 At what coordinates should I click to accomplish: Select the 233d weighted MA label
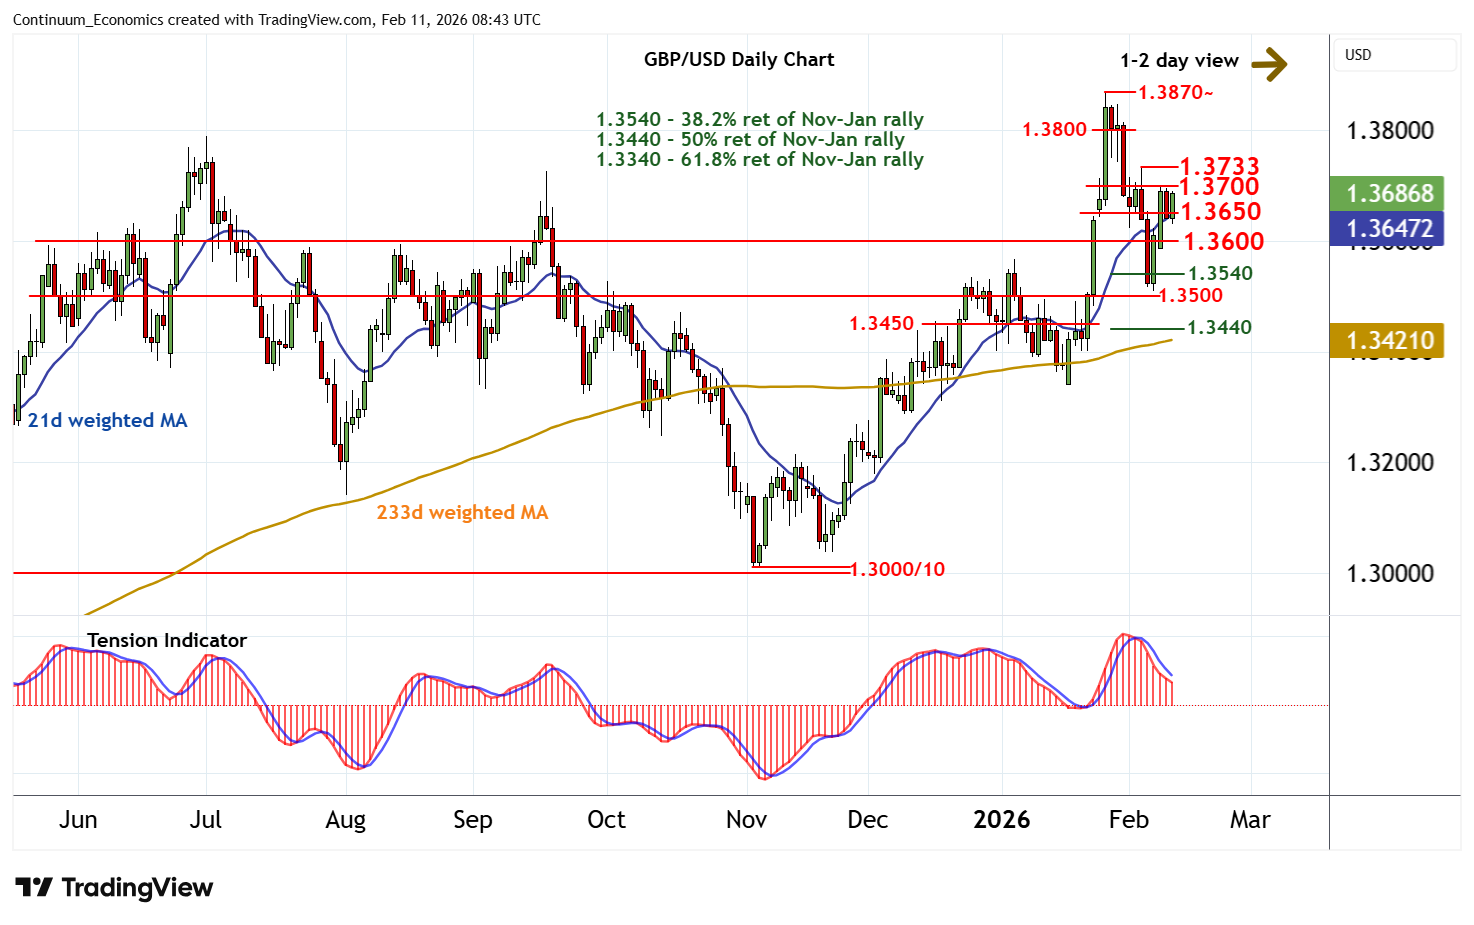pyautogui.click(x=462, y=513)
